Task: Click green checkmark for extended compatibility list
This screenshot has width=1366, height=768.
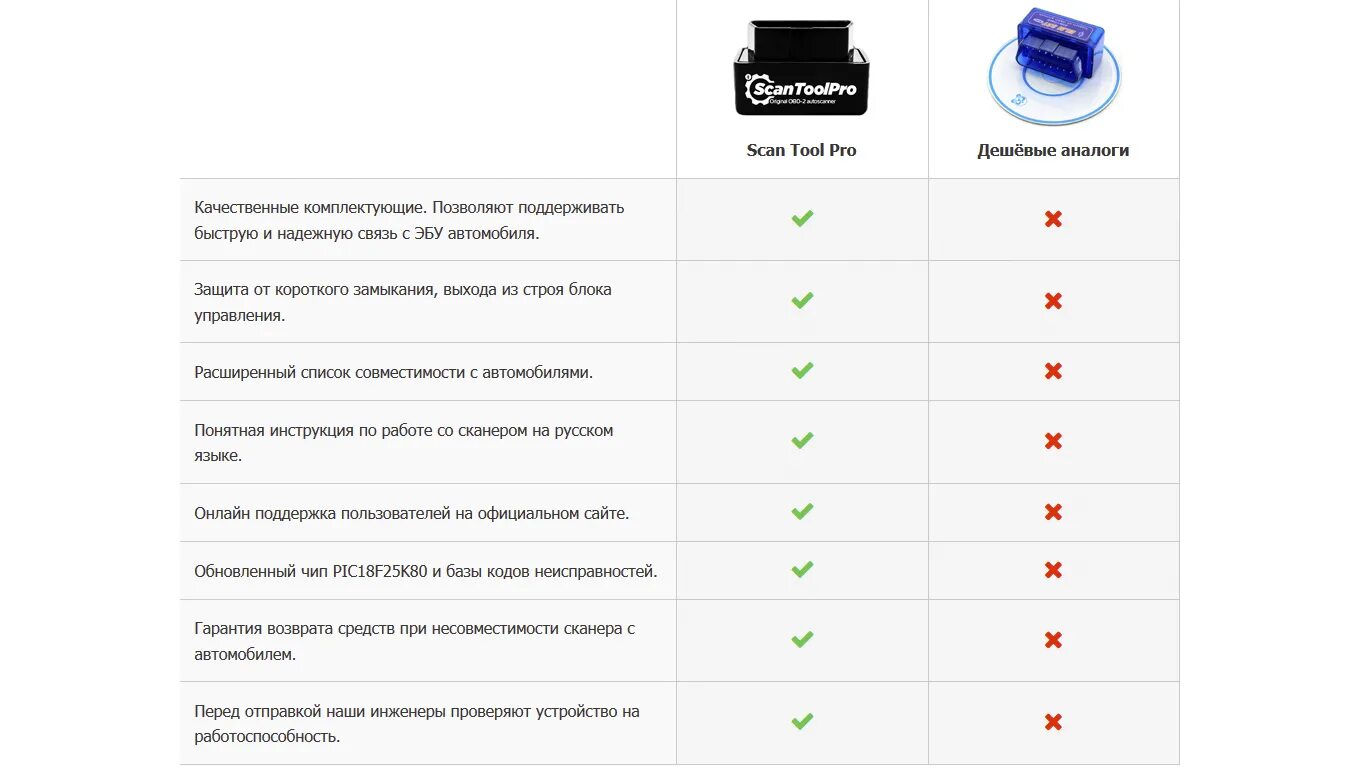Action: [x=802, y=370]
